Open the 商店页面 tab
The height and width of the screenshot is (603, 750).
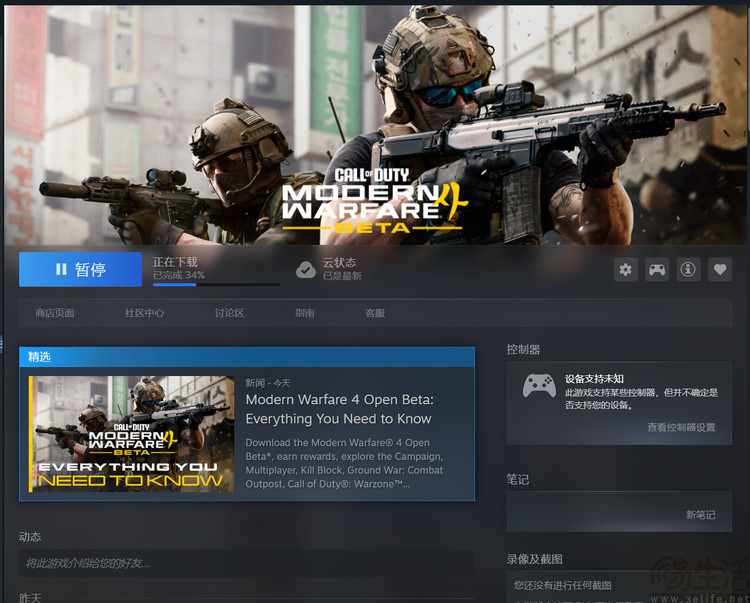[55, 313]
